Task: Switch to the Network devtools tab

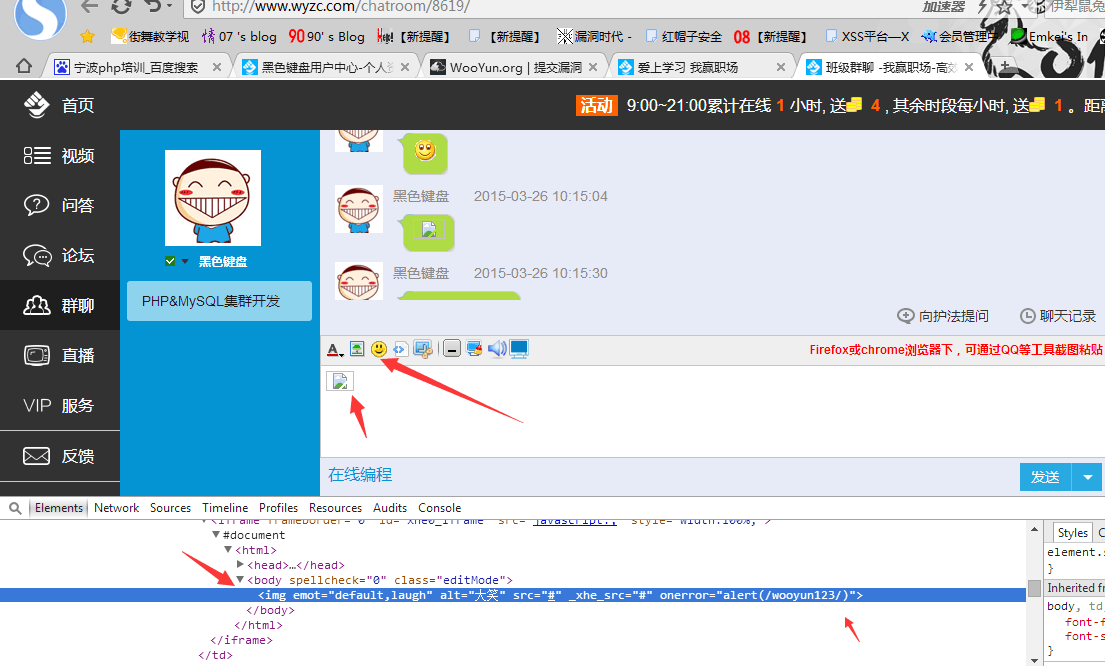Action: [x=116, y=507]
